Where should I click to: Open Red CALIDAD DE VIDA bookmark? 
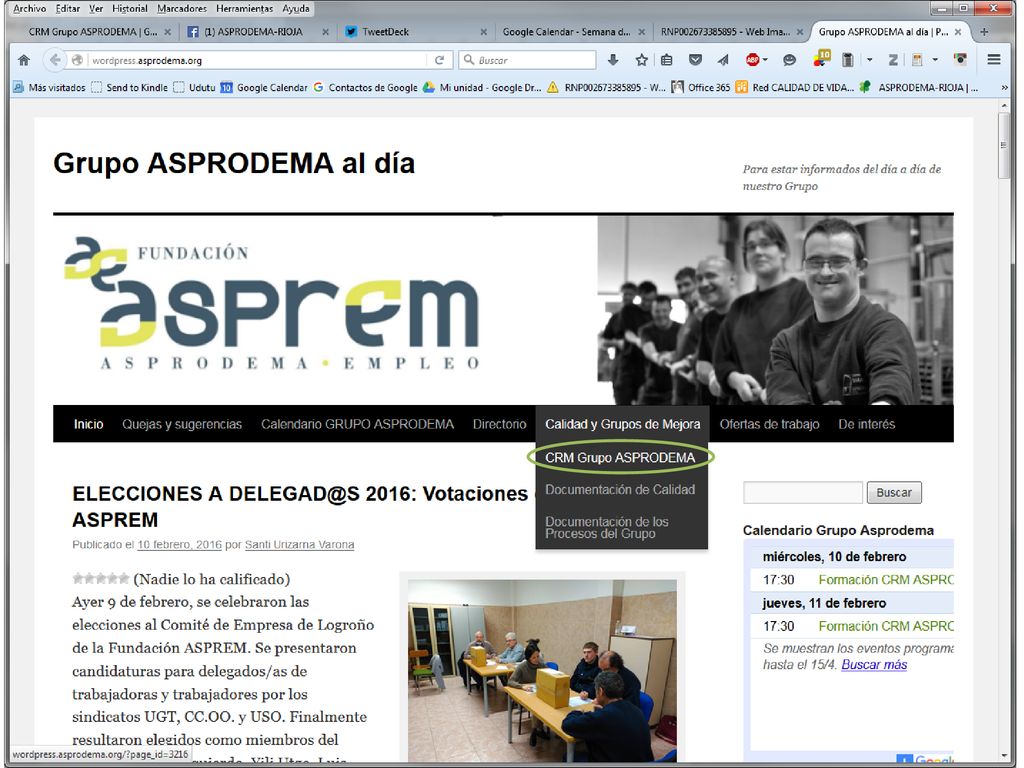pos(794,88)
